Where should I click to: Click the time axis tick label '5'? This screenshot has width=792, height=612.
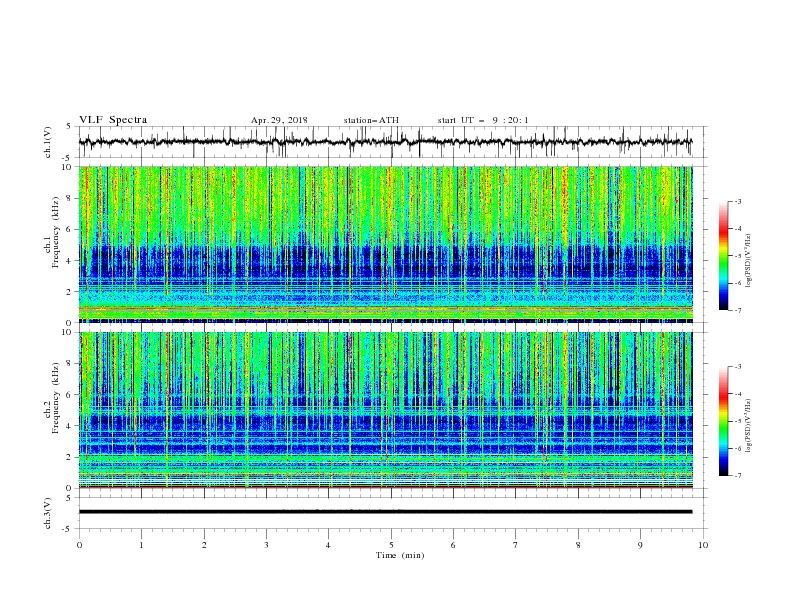[391, 545]
